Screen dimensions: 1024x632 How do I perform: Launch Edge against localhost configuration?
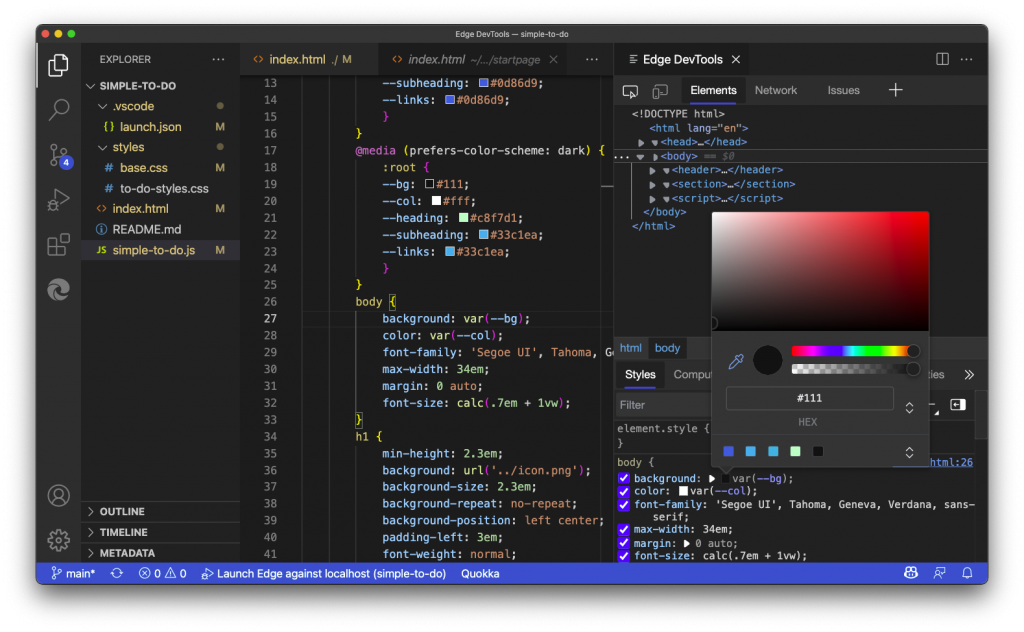tap(324, 573)
